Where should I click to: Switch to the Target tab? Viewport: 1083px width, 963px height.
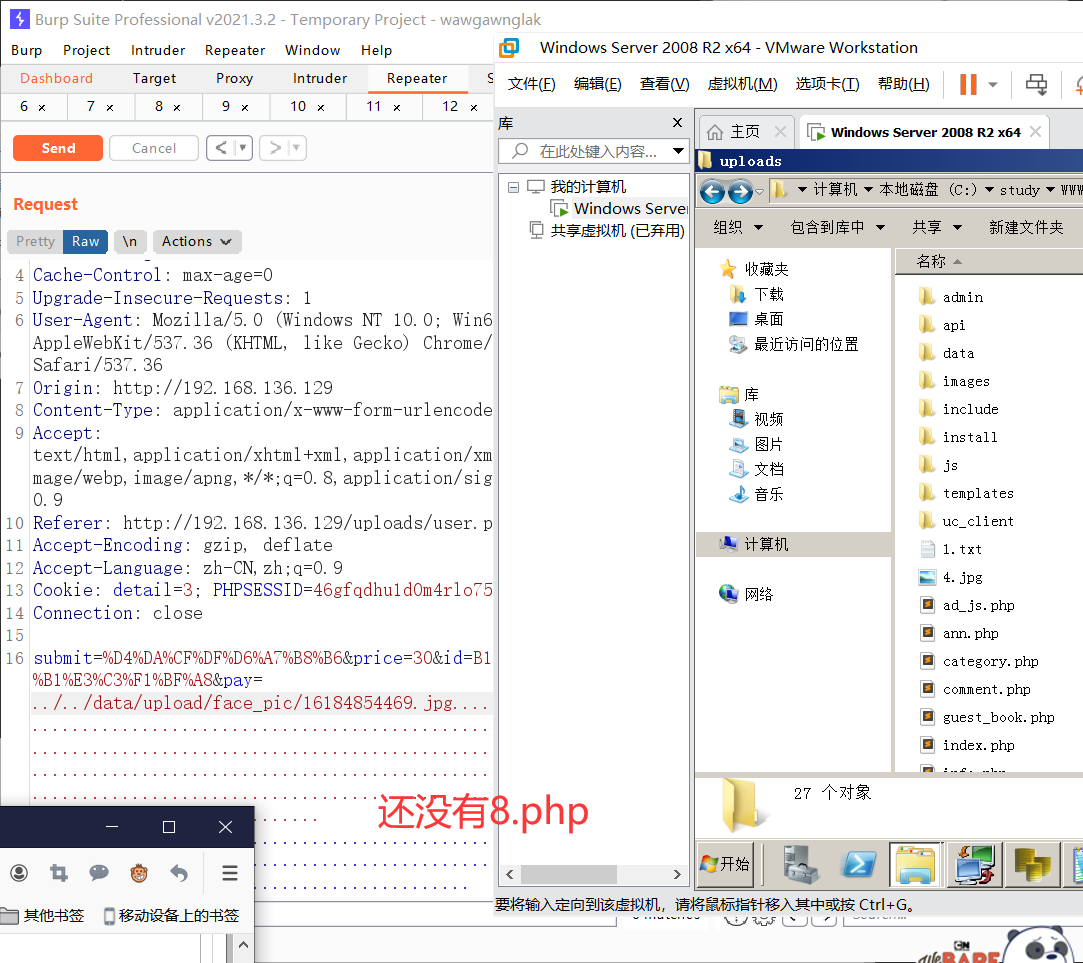click(x=154, y=79)
